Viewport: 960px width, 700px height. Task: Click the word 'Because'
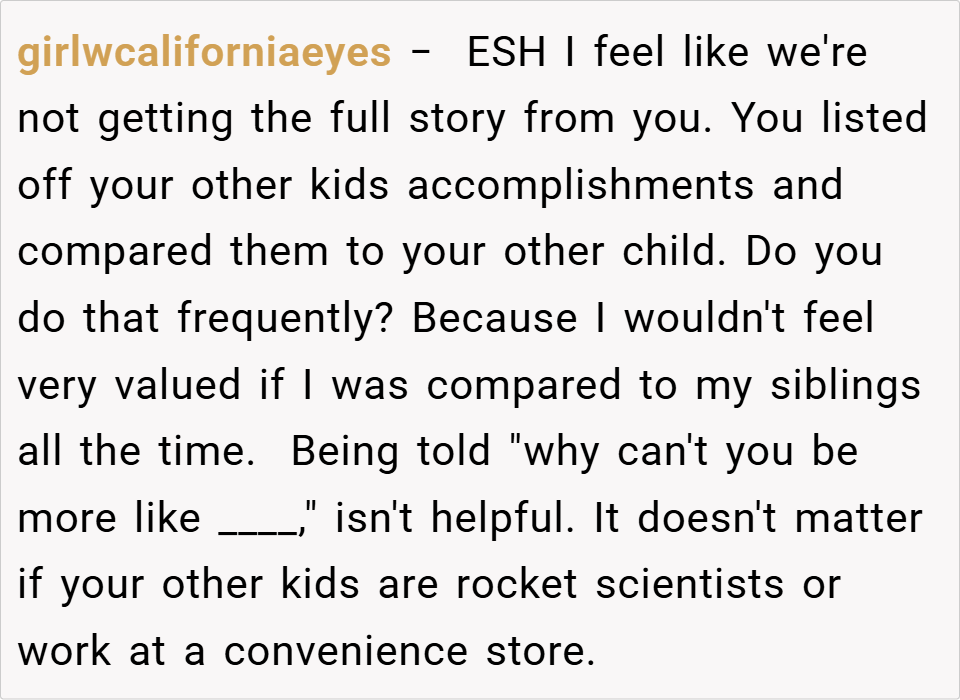(x=494, y=319)
